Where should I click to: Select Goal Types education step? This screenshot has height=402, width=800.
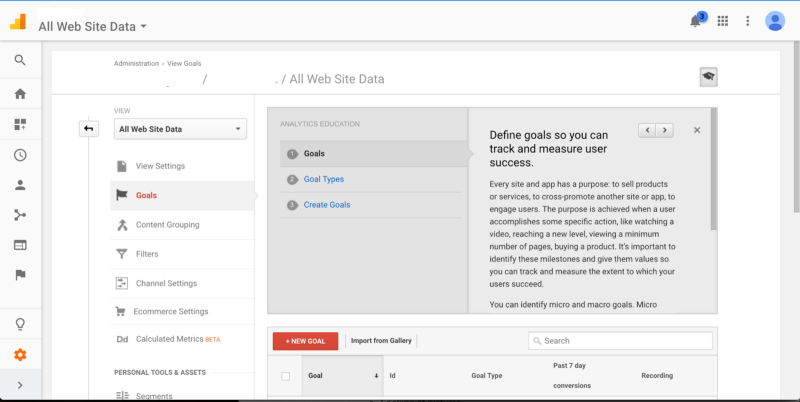(x=323, y=180)
